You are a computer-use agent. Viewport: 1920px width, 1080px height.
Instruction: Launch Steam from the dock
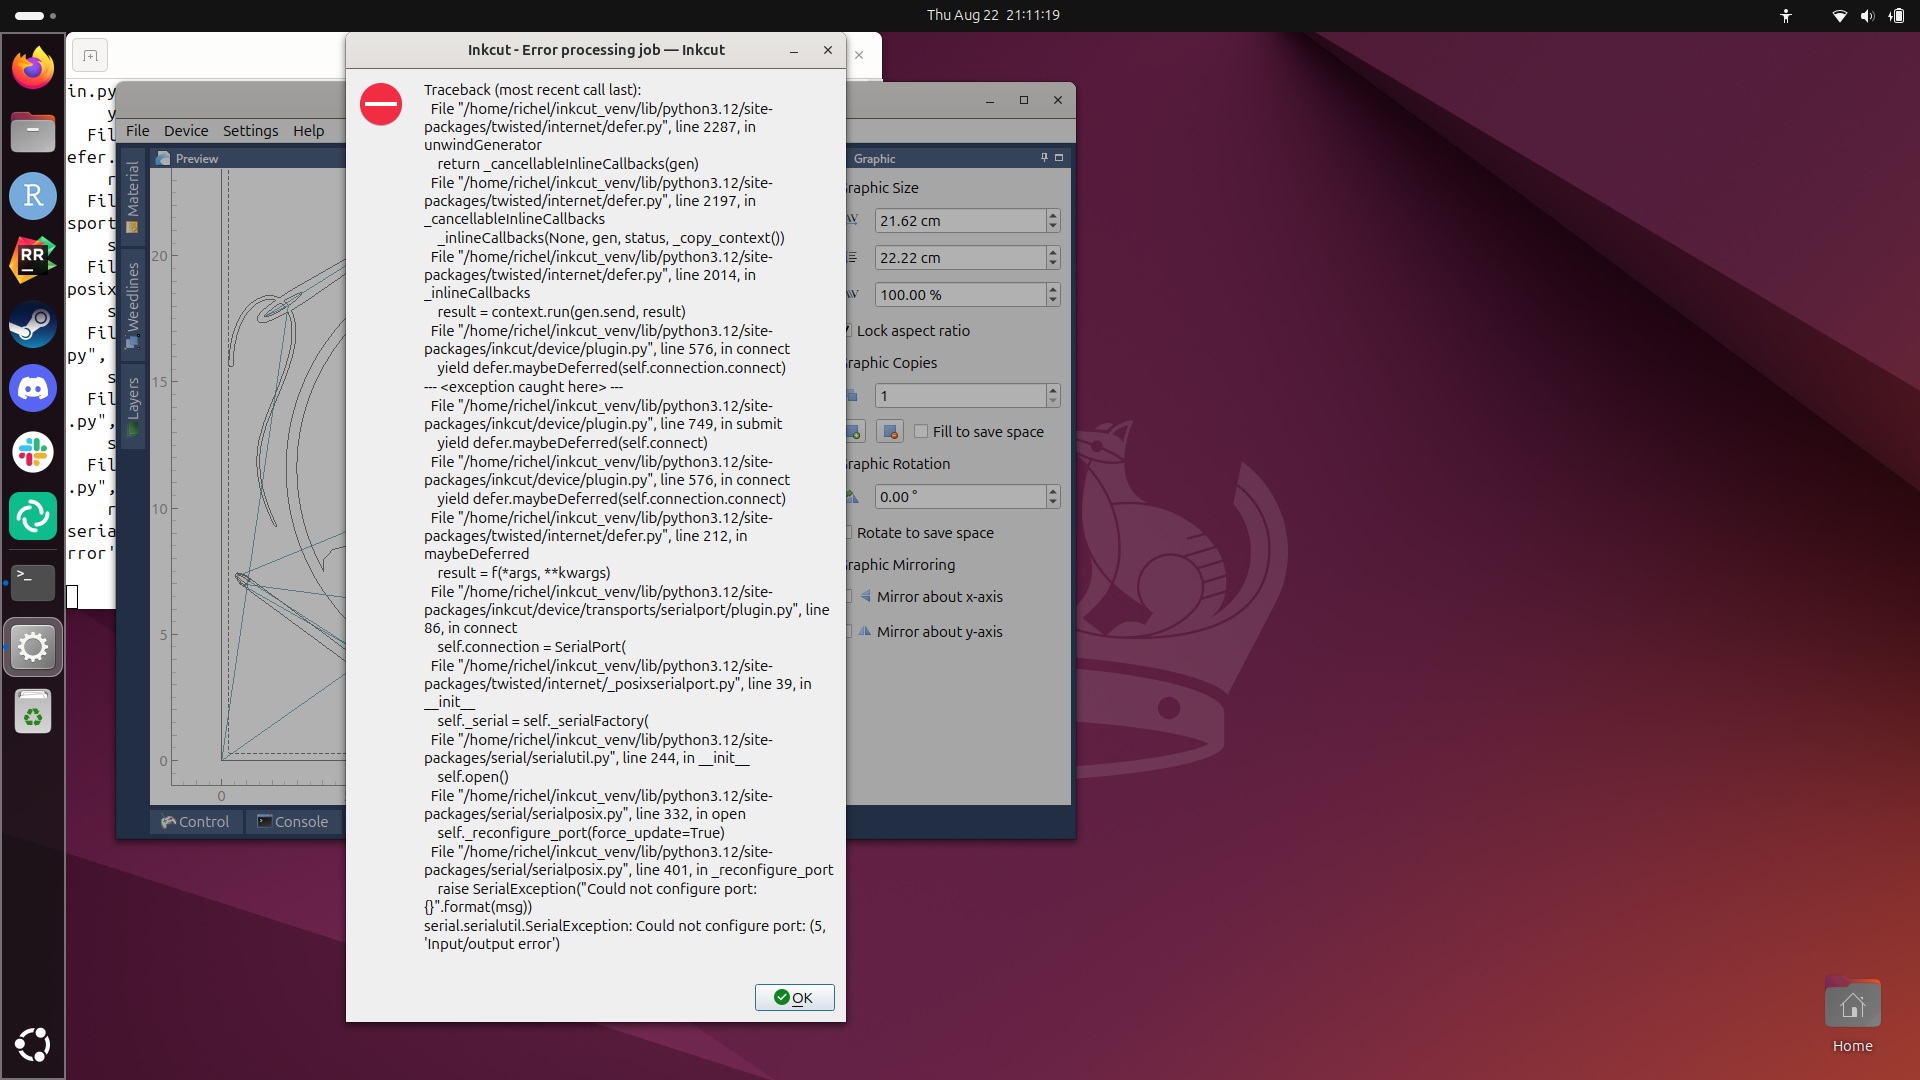point(33,324)
